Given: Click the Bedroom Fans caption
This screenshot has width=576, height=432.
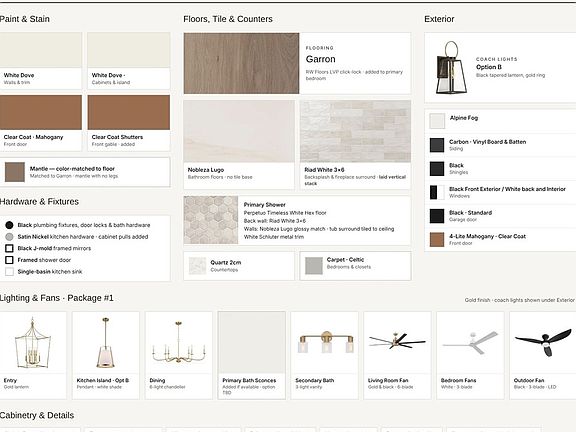Looking at the screenshot, I should point(458,380).
